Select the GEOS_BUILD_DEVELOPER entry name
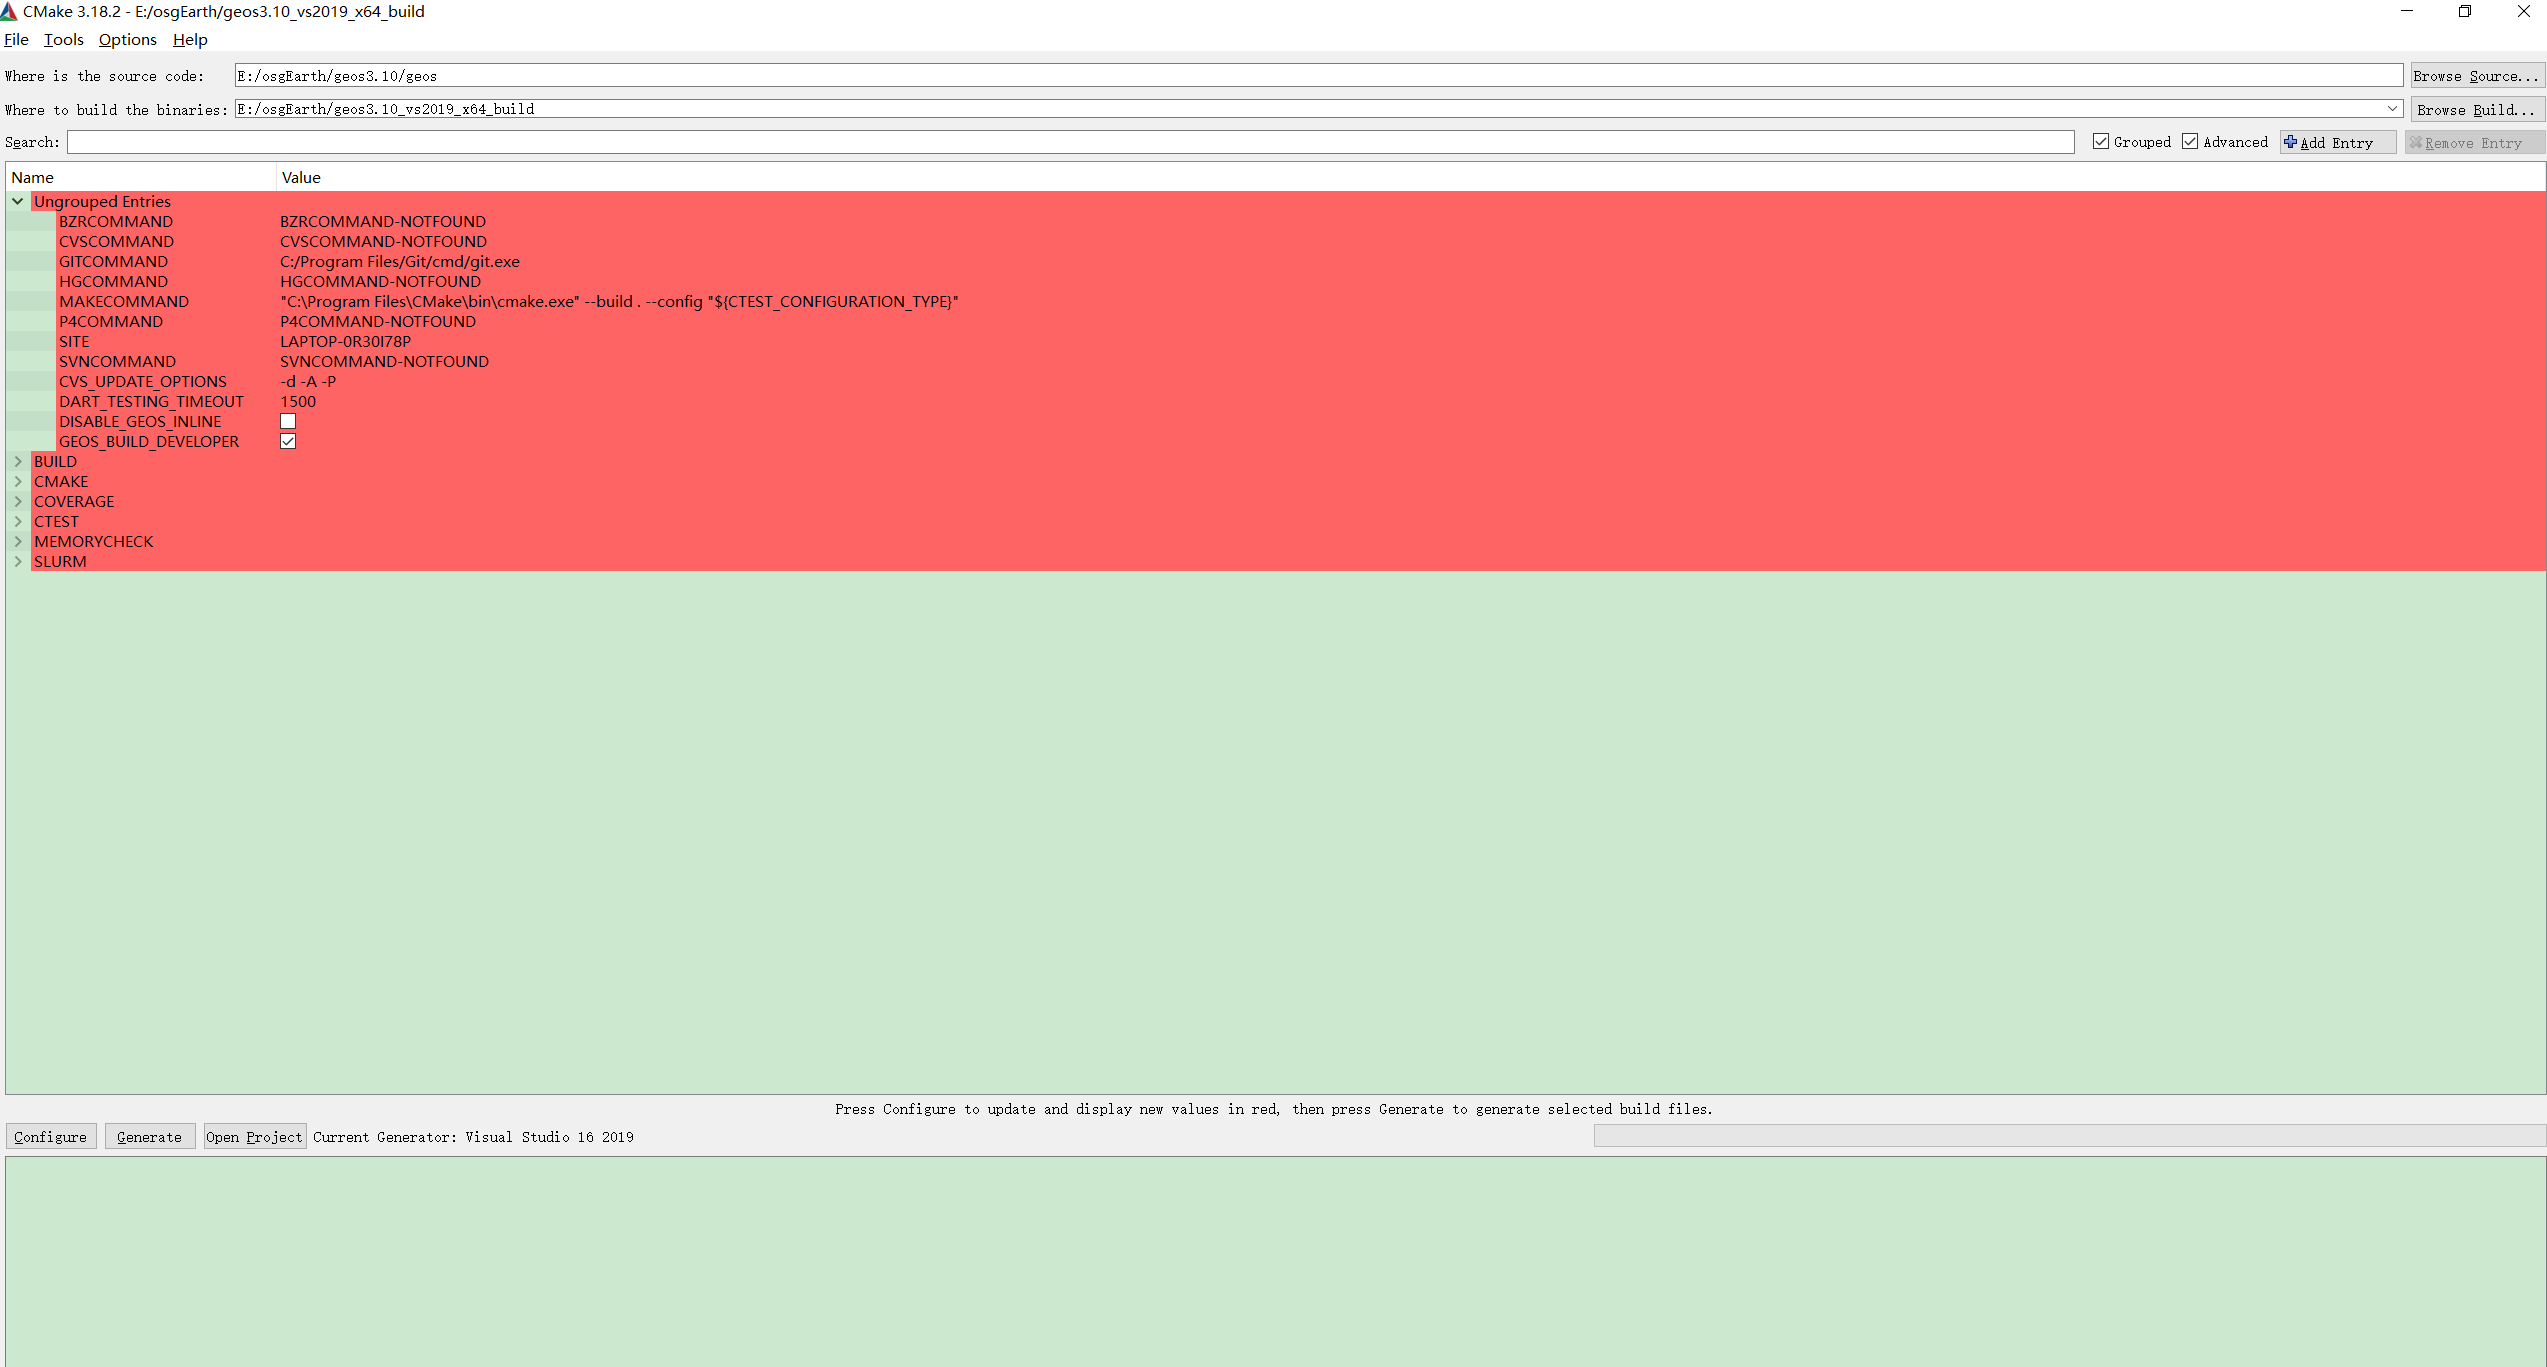The width and height of the screenshot is (2547, 1367). [148, 441]
